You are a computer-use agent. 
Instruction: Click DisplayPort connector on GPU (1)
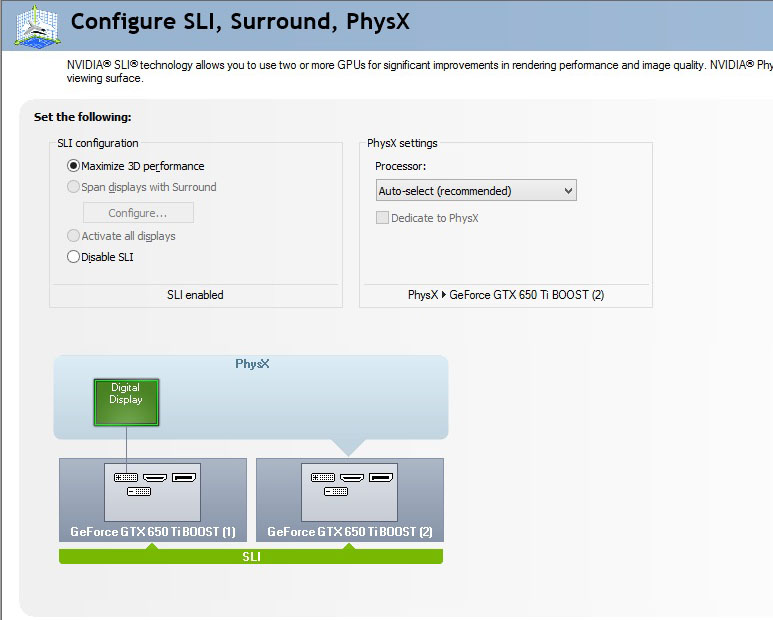[184, 478]
